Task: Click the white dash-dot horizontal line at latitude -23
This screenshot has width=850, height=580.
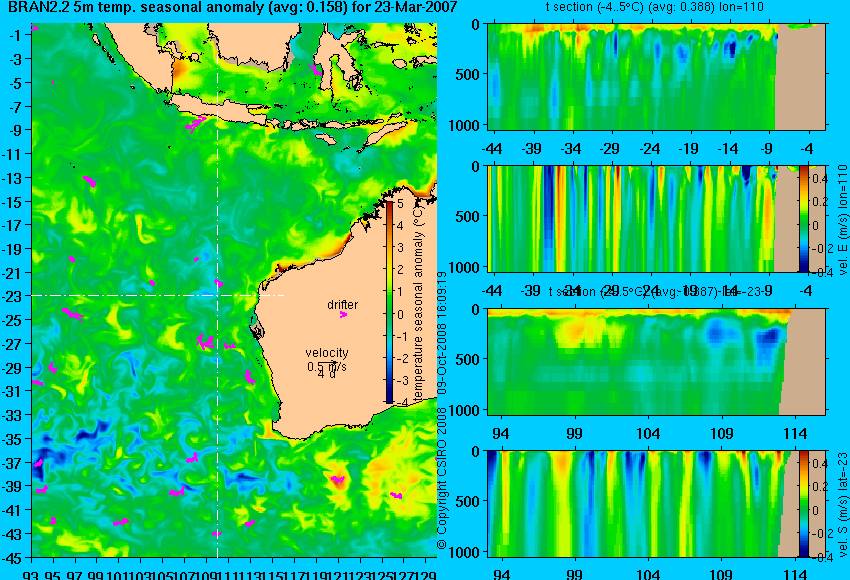Action: (158, 295)
